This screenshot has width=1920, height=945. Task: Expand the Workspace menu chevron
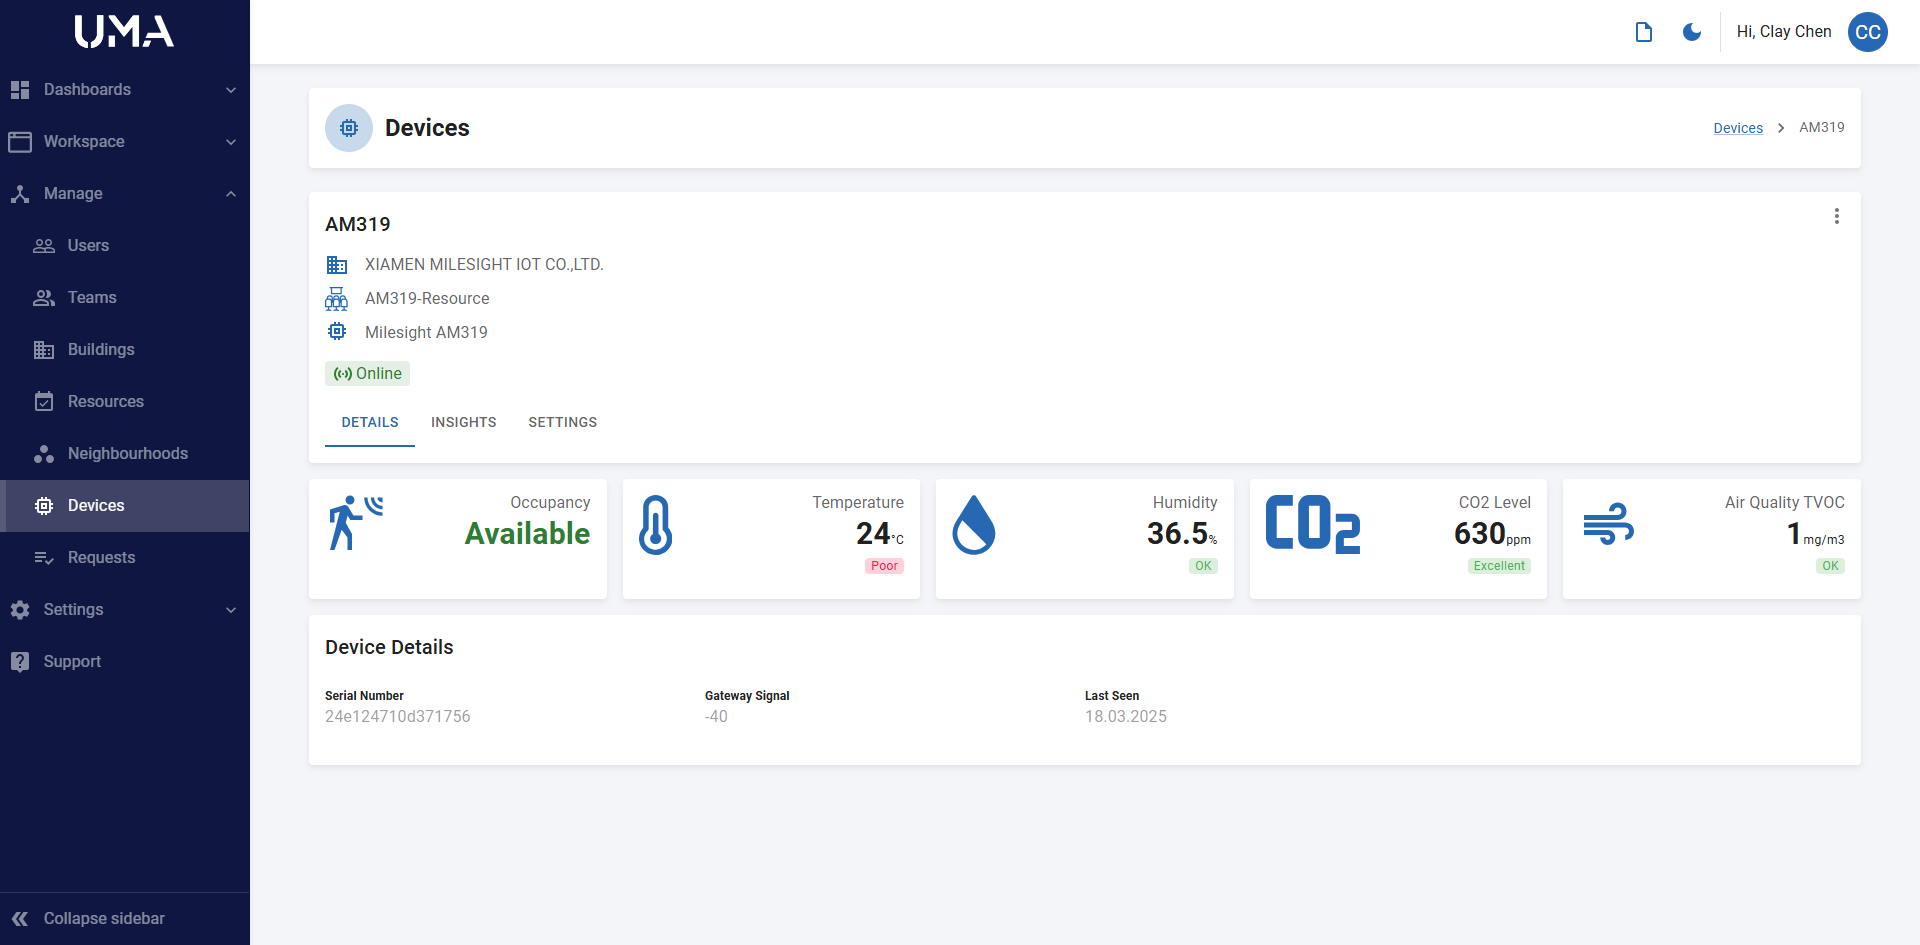pos(231,142)
